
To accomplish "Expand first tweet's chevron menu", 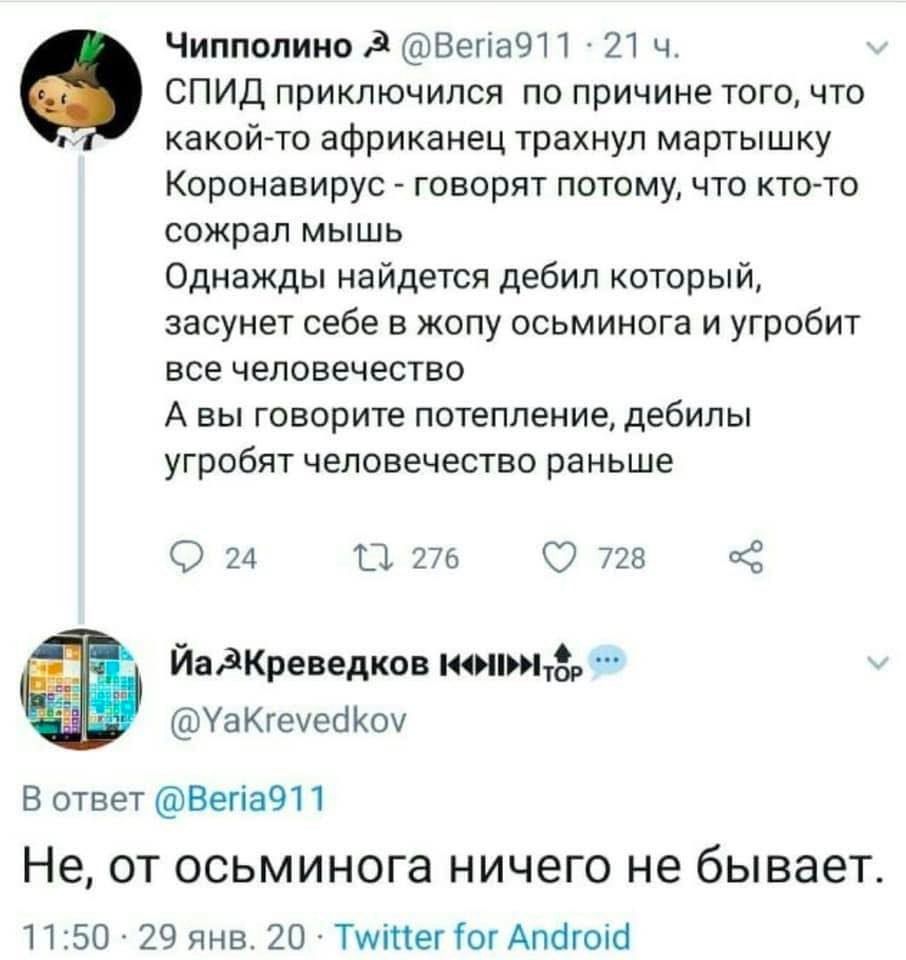I will point(877,49).
